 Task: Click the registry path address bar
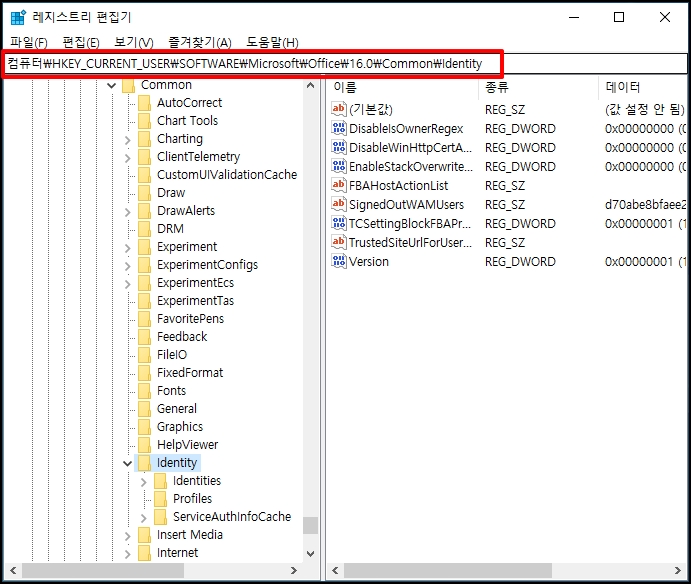pyautogui.click(x=346, y=64)
